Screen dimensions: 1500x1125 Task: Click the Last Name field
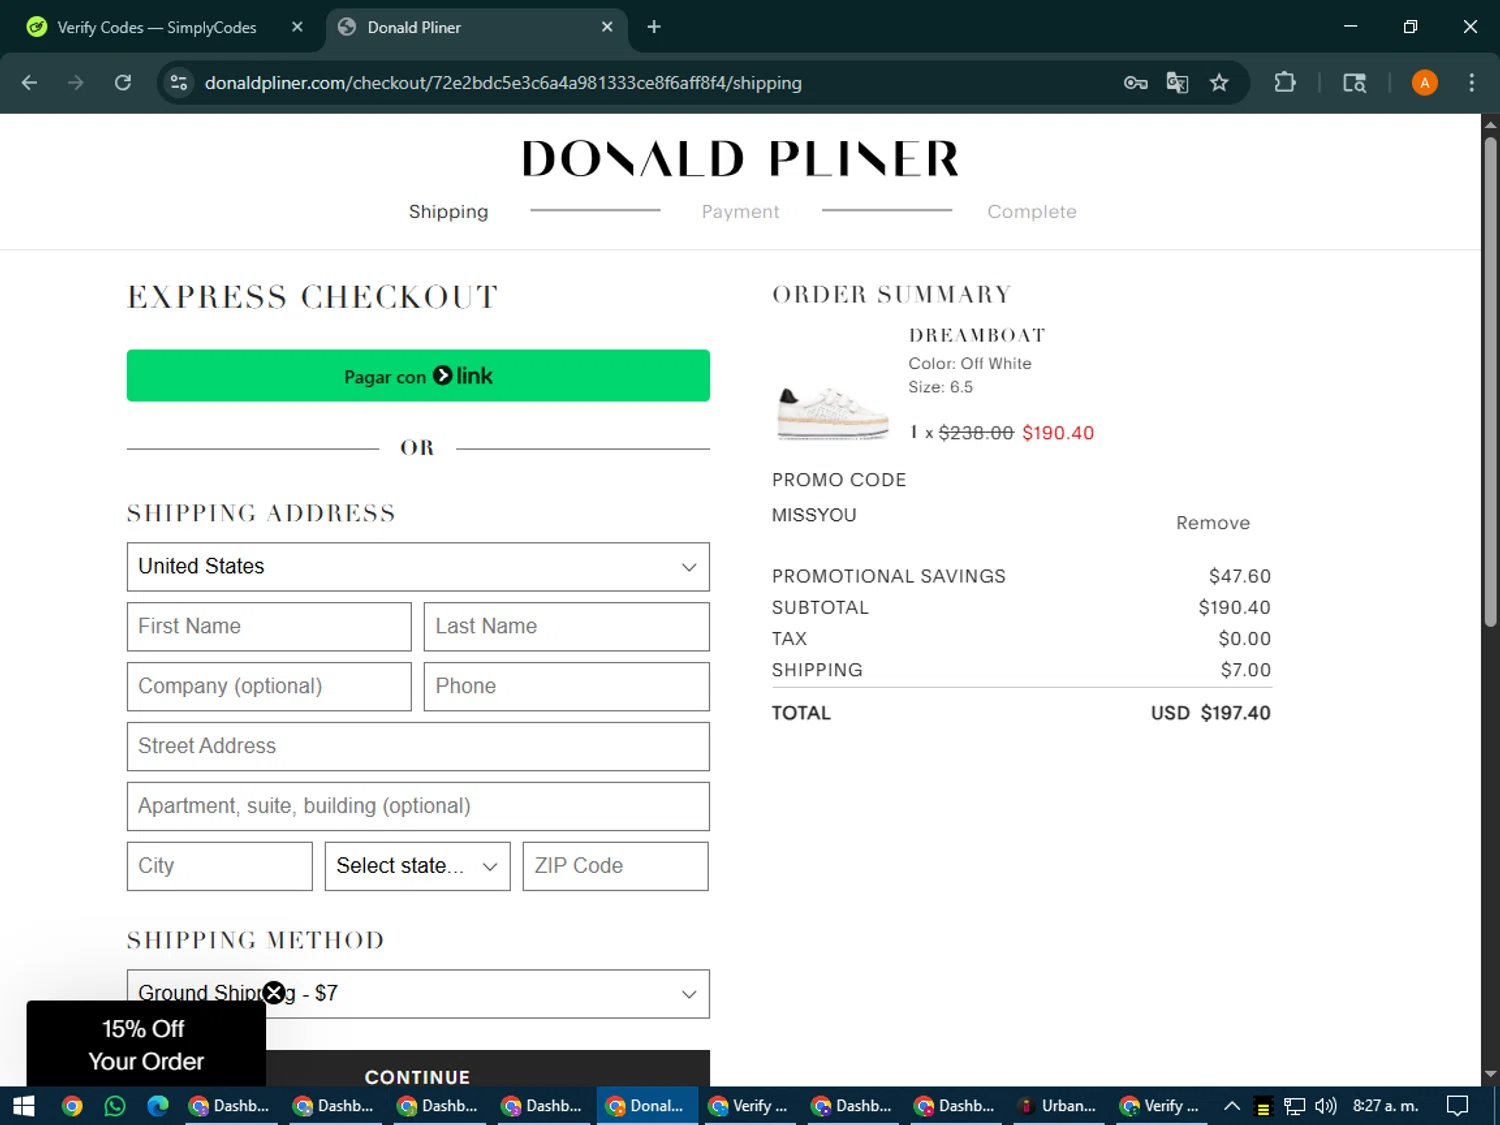coord(566,627)
